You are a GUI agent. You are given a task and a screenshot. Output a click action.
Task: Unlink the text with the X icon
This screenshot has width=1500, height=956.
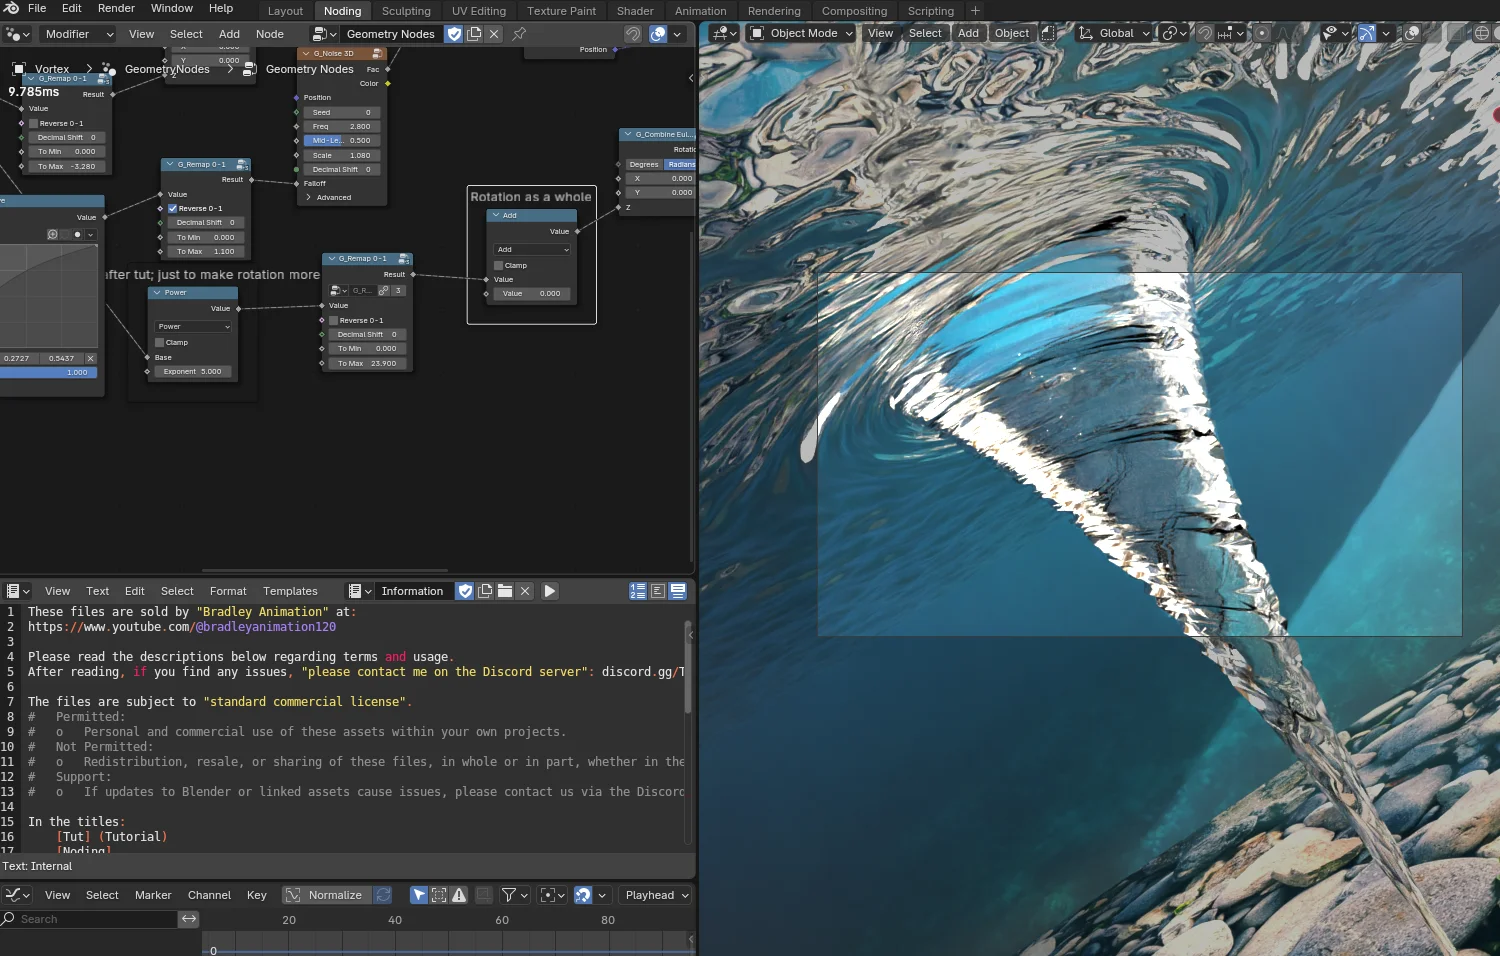[525, 591]
